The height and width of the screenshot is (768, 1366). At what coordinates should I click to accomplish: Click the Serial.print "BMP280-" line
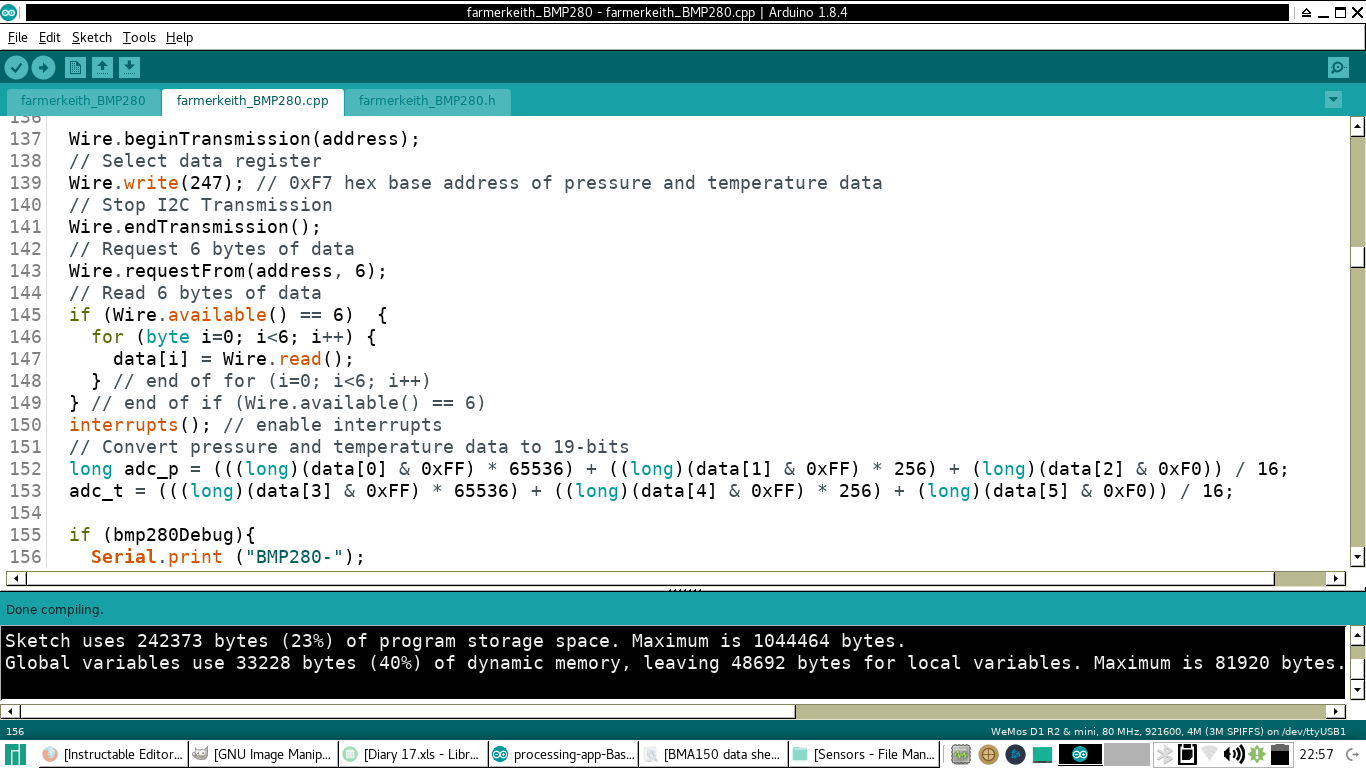tap(228, 557)
